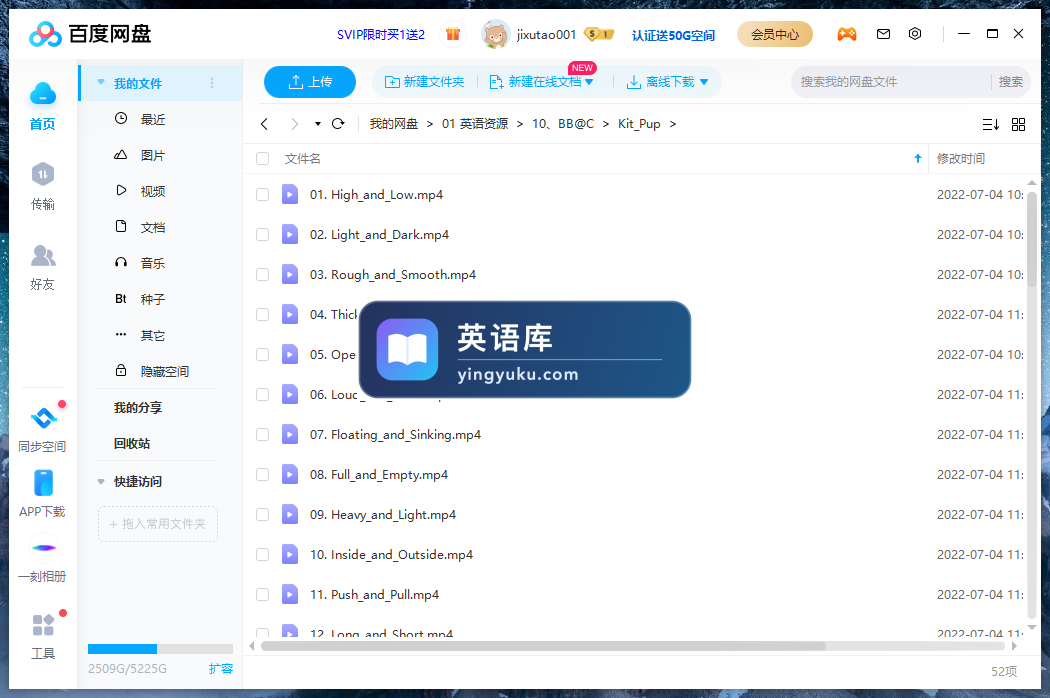Screen dimensions: 1050x698
Task: Collapse the 快捷访问 section
Action: point(100,482)
